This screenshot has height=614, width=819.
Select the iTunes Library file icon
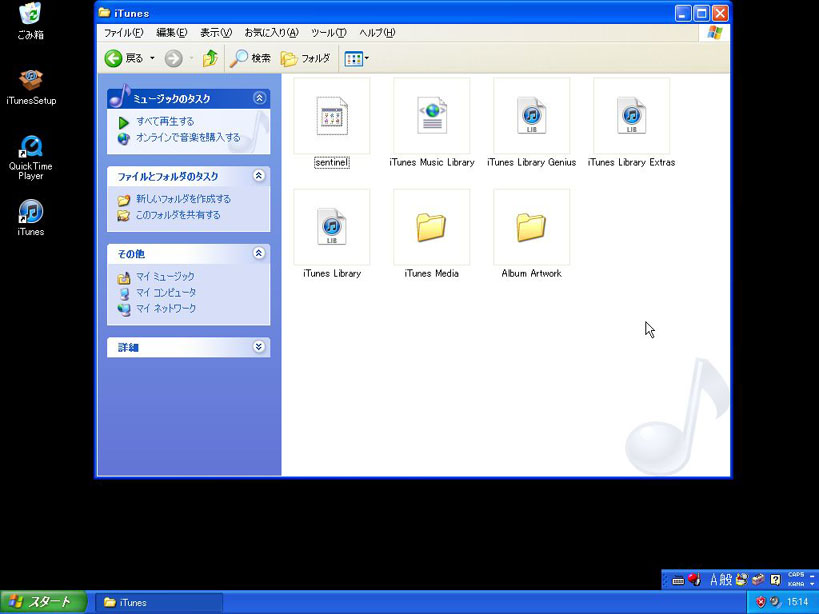[x=332, y=227]
